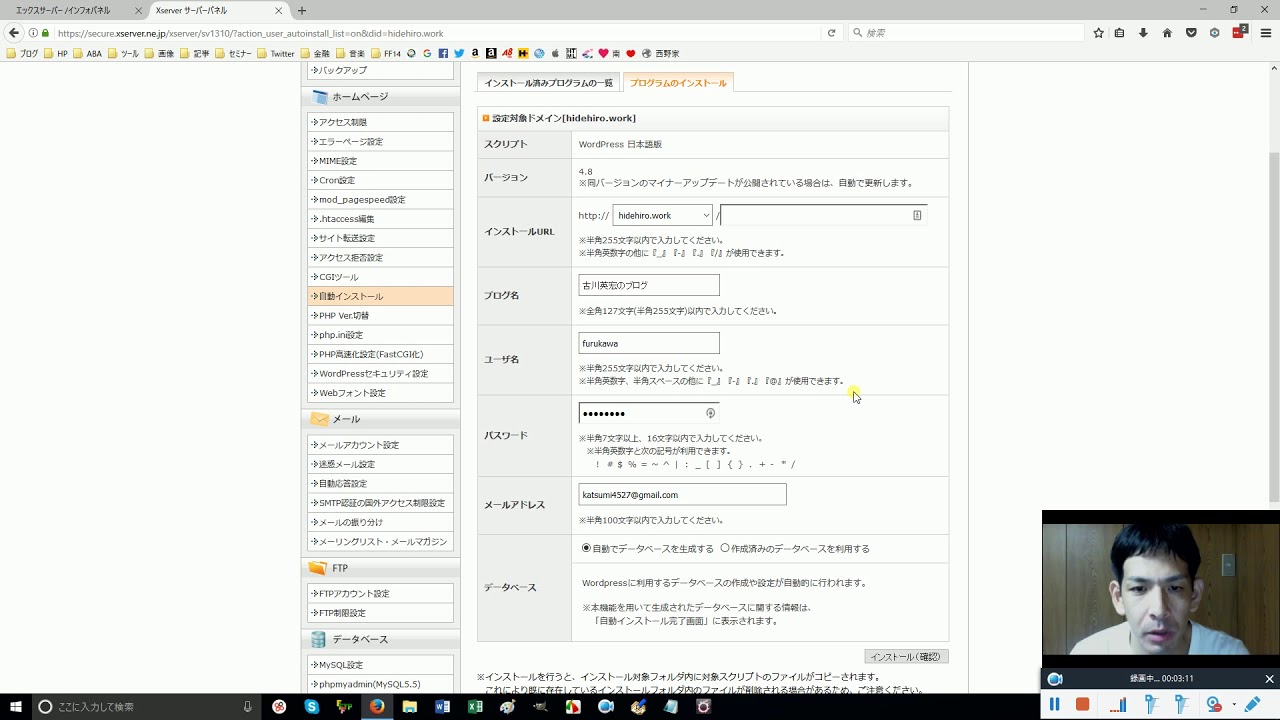Click the Cortana microphone icon
The width and height of the screenshot is (1280, 720).
pyautogui.click(x=248, y=706)
